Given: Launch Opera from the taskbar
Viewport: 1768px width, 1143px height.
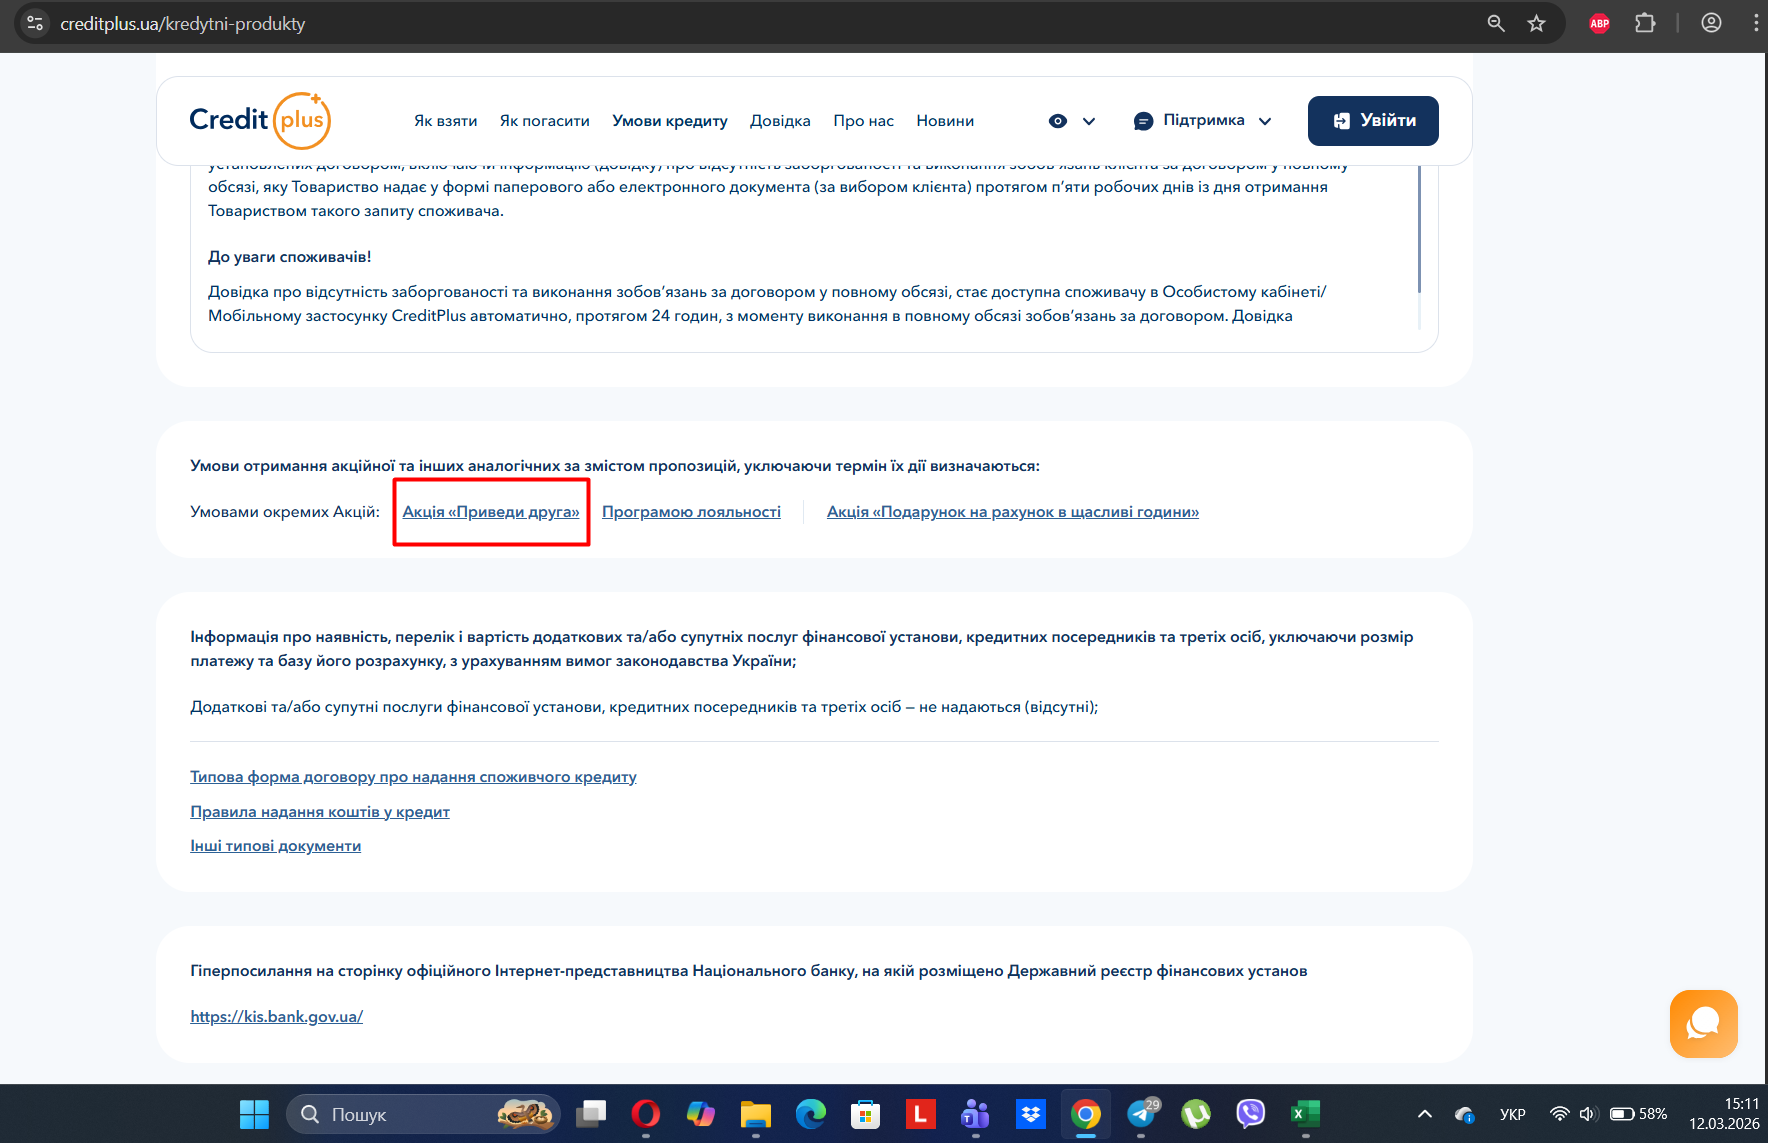Looking at the screenshot, I should pyautogui.click(x=646, y=1114).
